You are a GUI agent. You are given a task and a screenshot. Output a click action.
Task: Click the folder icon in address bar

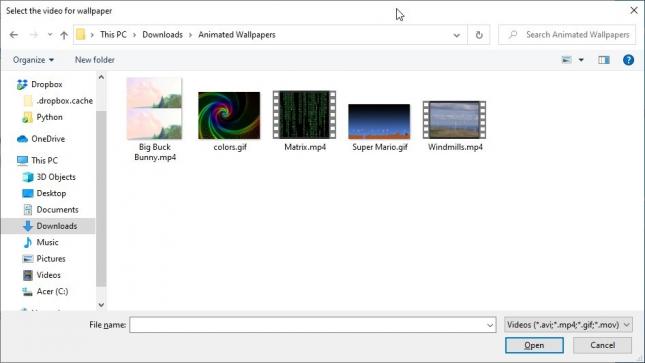click(81, 35)
